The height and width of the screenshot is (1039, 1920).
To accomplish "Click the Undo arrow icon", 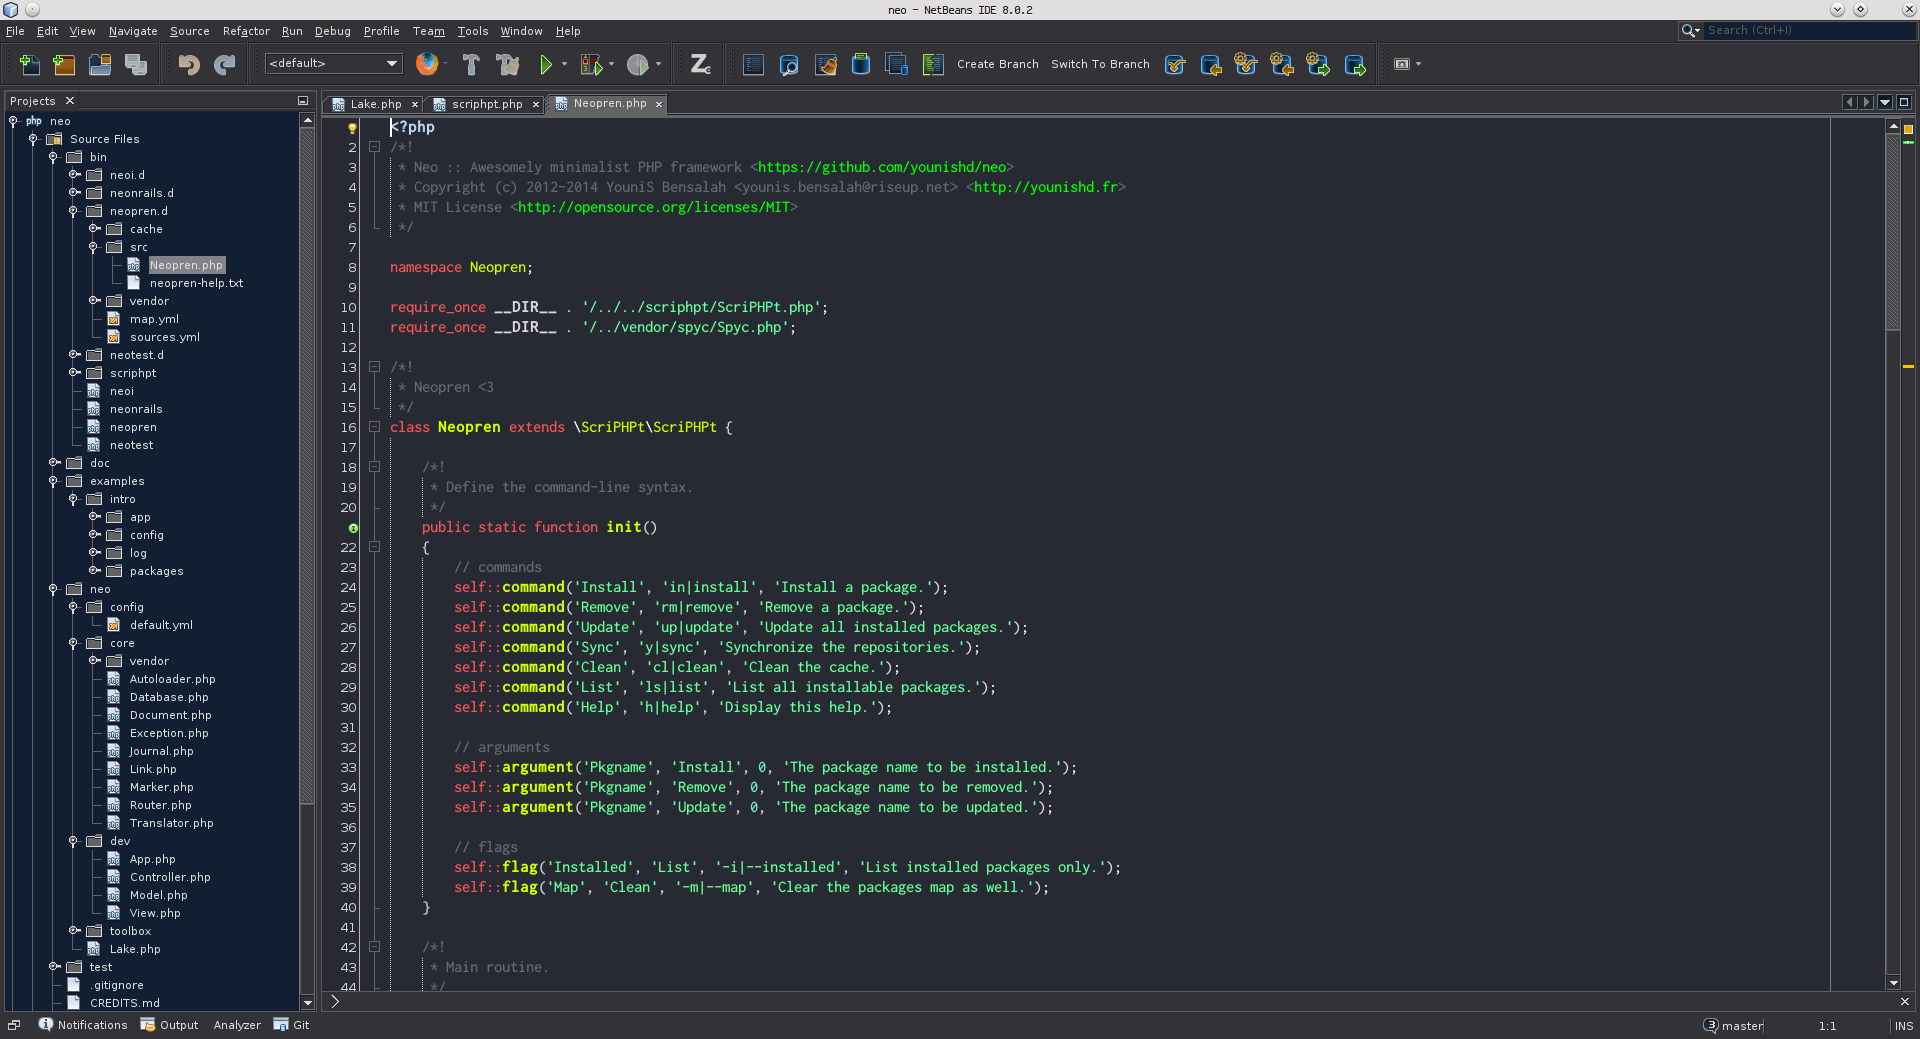I will coord(188,64).
